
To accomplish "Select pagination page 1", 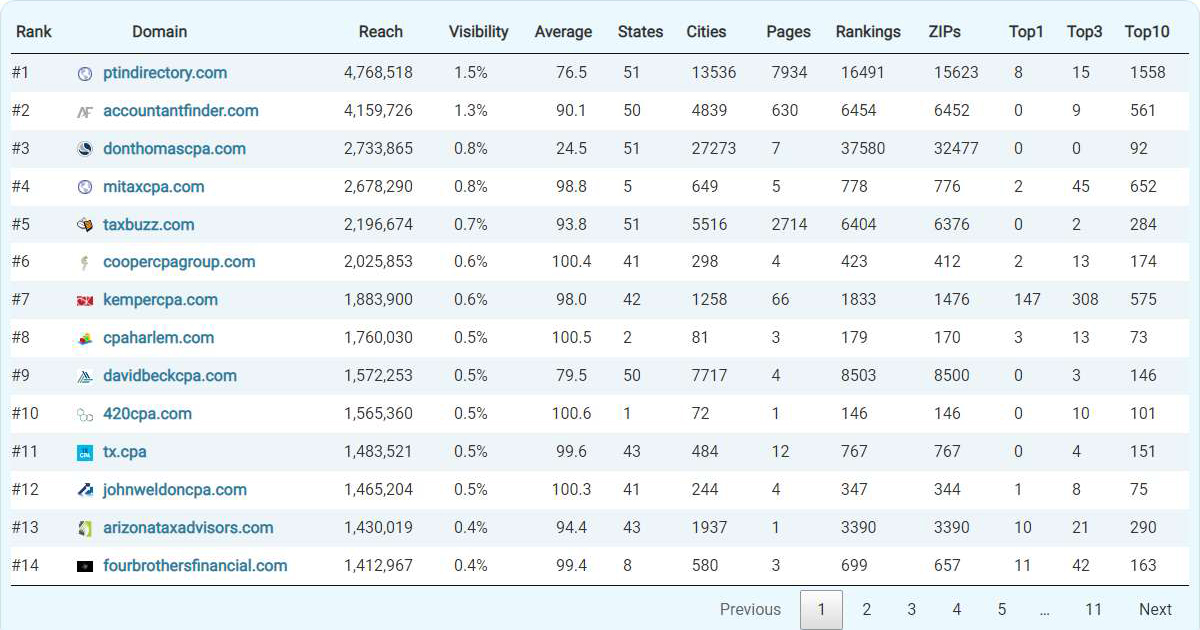I will tap(821, 610).
